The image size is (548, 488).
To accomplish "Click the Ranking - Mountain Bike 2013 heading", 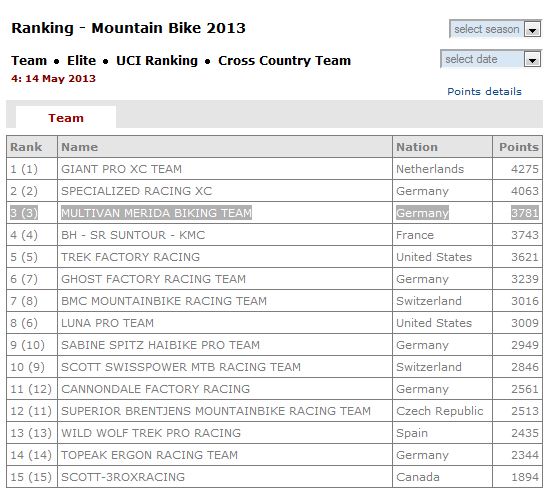I will click(128, 28).
